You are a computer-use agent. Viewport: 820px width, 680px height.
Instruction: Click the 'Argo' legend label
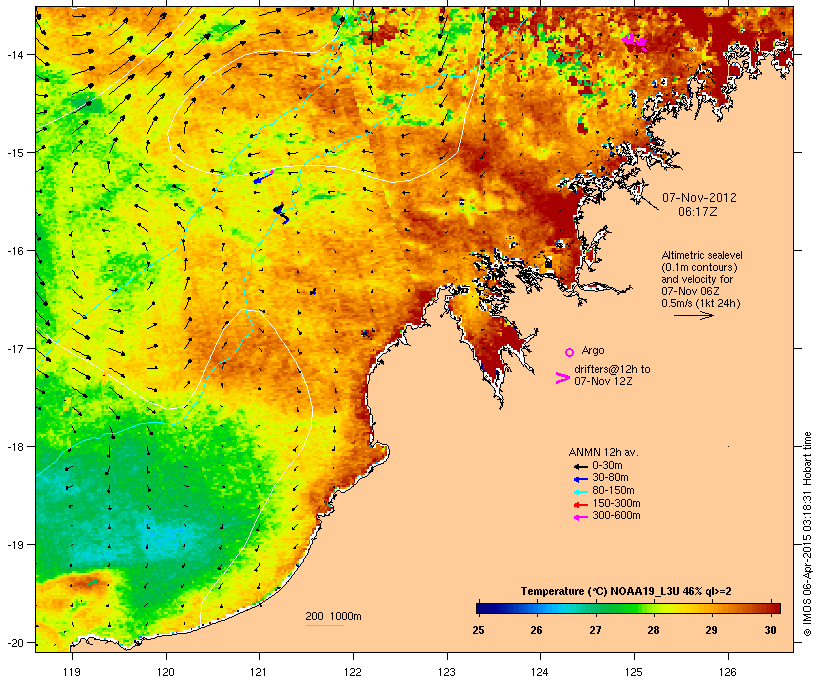(x=593, y=350)
